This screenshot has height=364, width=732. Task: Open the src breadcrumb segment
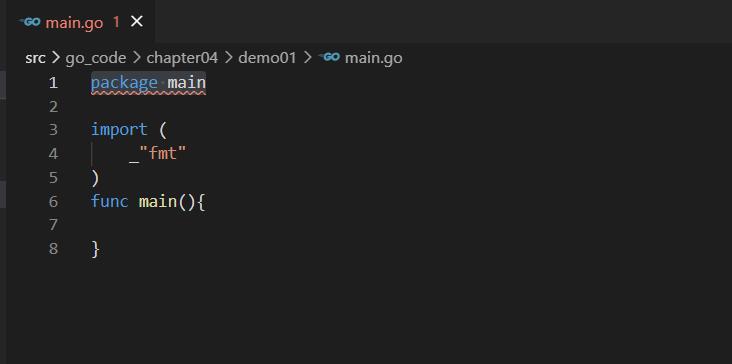coord(35,58)
